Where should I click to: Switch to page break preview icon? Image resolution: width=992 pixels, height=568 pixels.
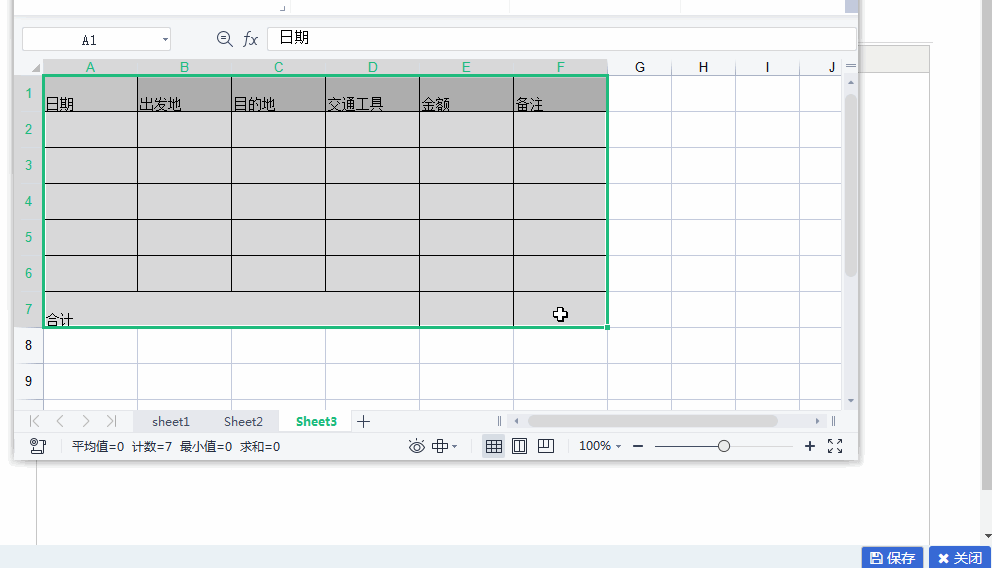[x=545, y=447]
